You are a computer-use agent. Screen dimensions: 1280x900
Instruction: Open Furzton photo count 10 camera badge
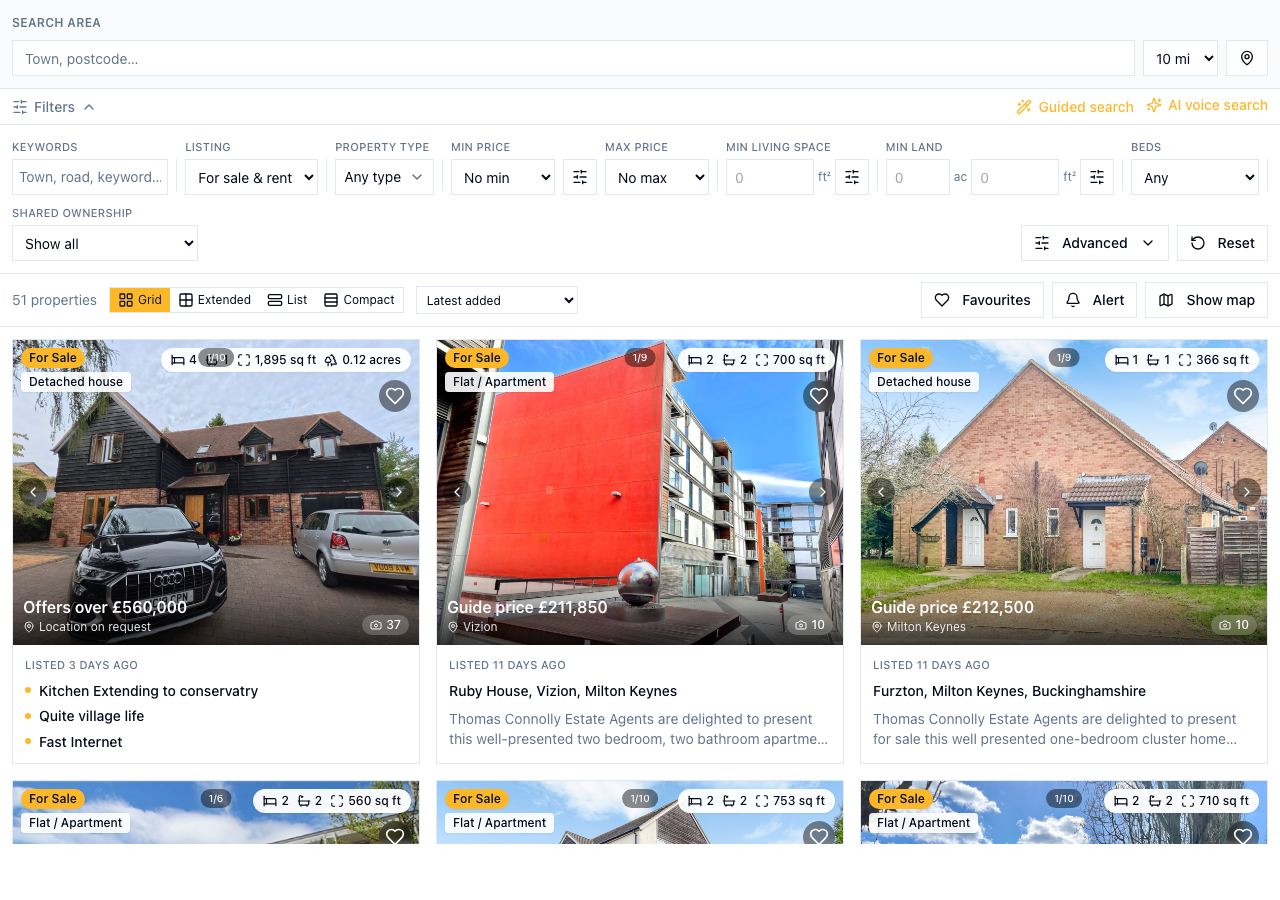pyautogui.click(x=1233, y=625)
